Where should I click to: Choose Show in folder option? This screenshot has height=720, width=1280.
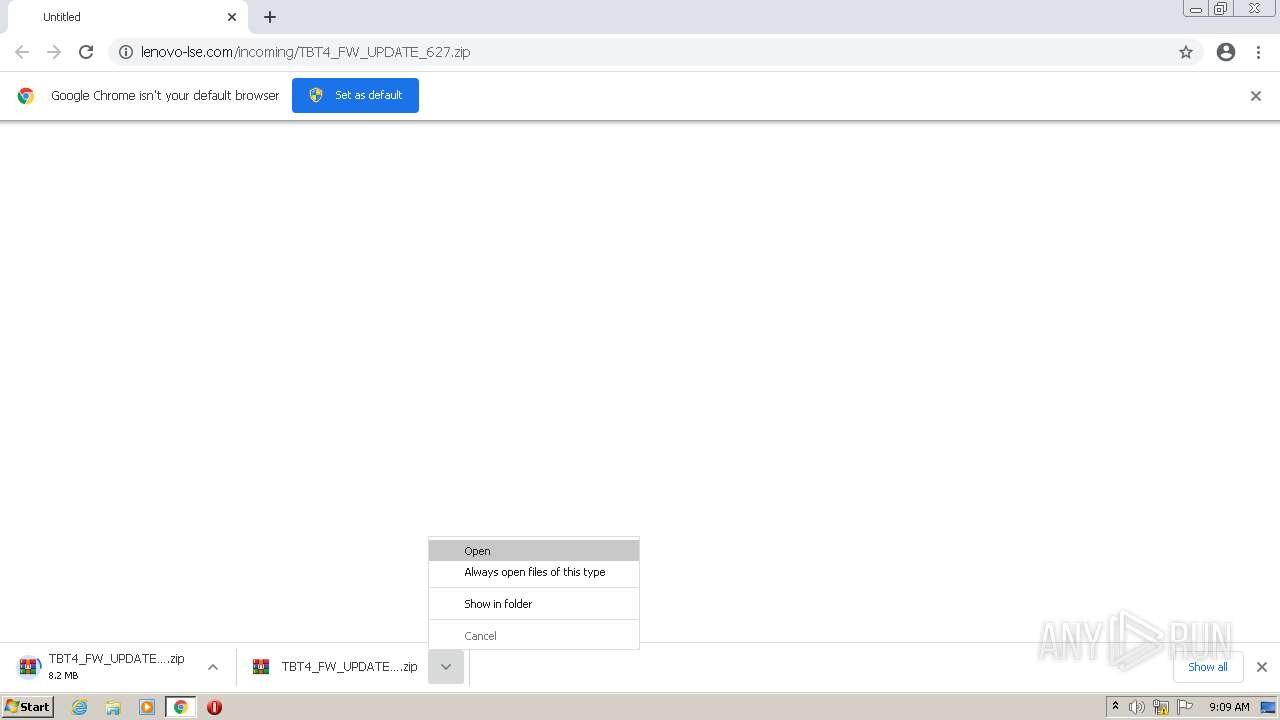[534, 604]
